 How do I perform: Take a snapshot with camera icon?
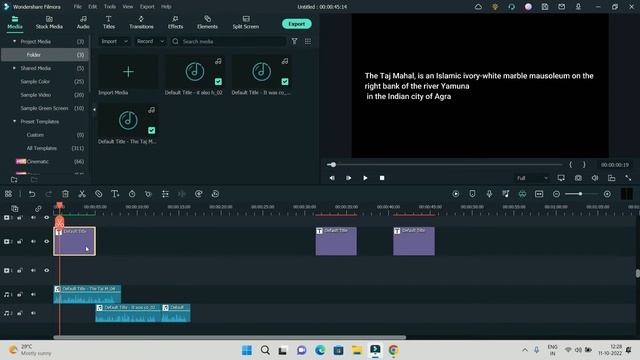[x=578, y=178]
